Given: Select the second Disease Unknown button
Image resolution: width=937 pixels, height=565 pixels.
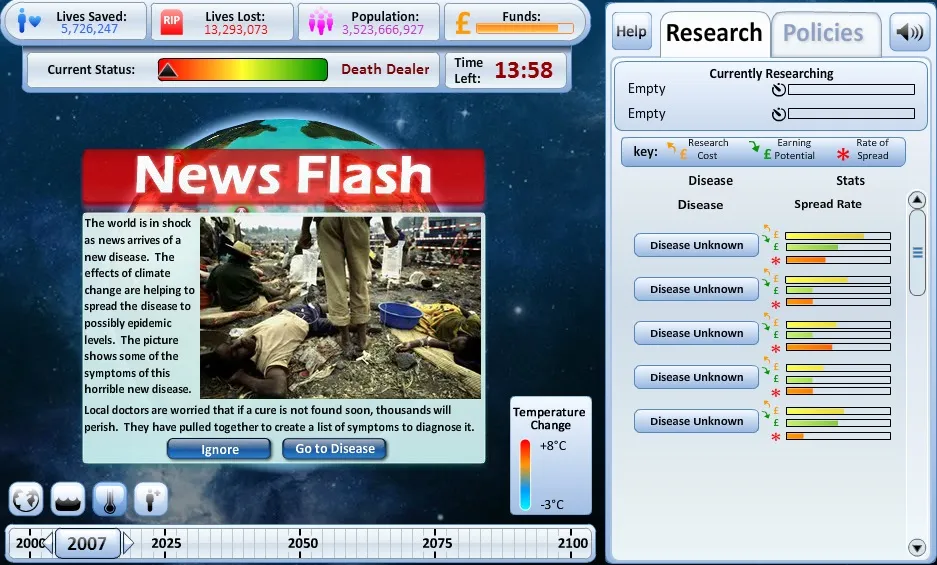Looking at the screenshot, I should [696, 289].
